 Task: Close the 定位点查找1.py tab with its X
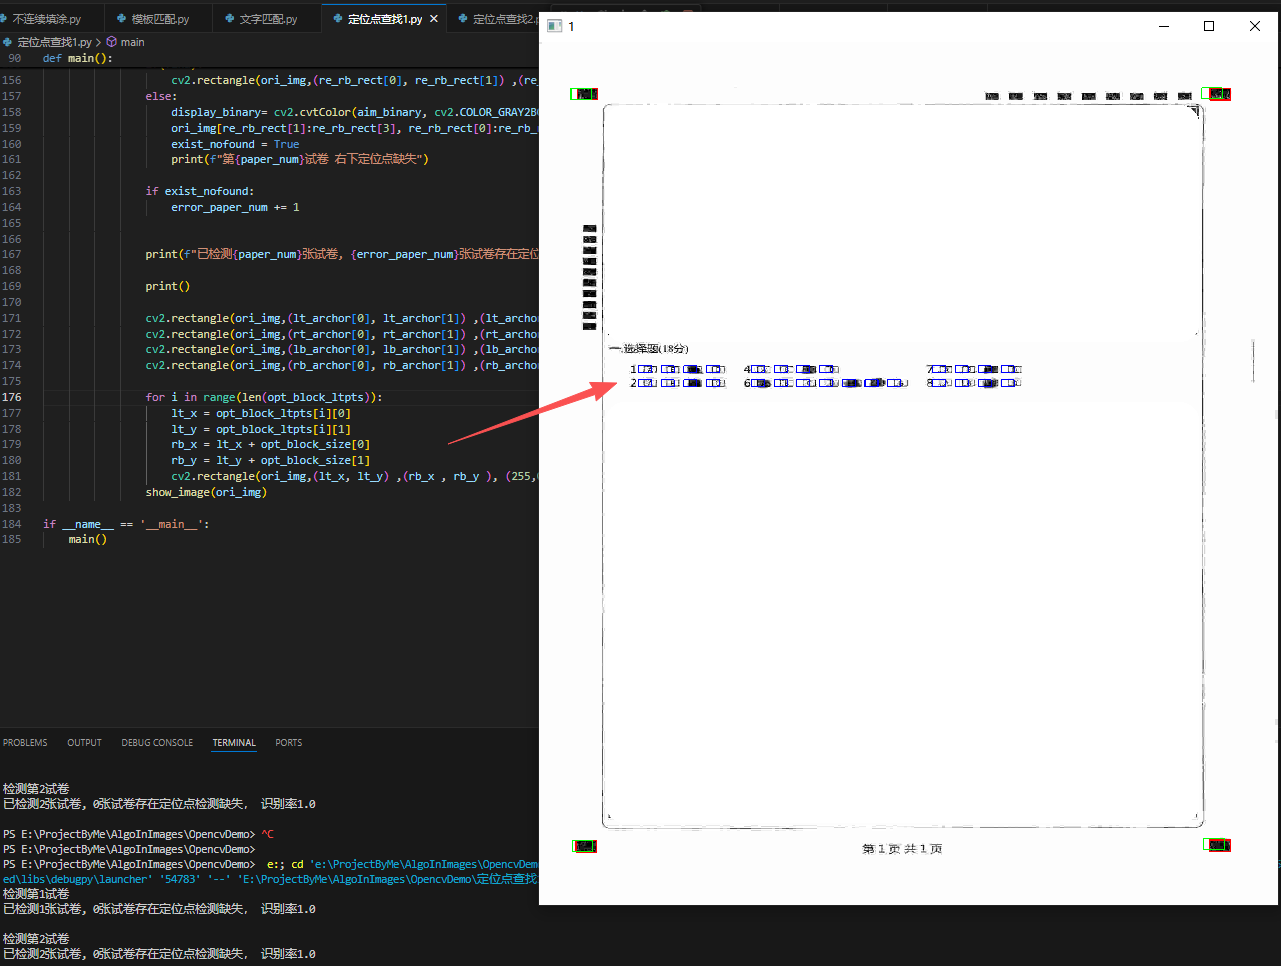click(x=434, y=19)
